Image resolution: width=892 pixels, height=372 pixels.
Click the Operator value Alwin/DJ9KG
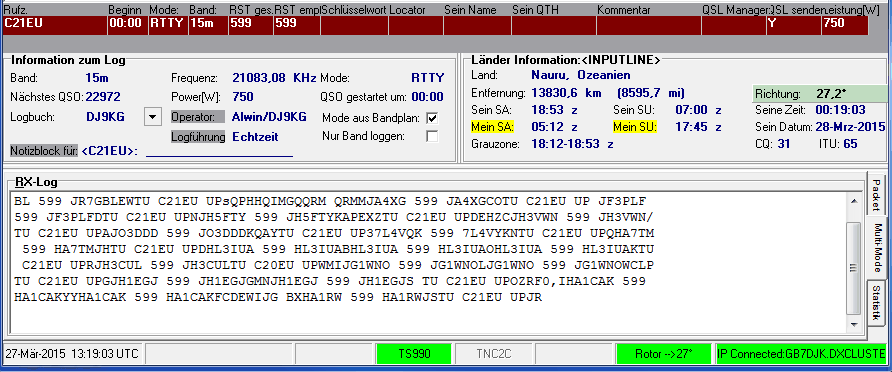tap(269, 117)
